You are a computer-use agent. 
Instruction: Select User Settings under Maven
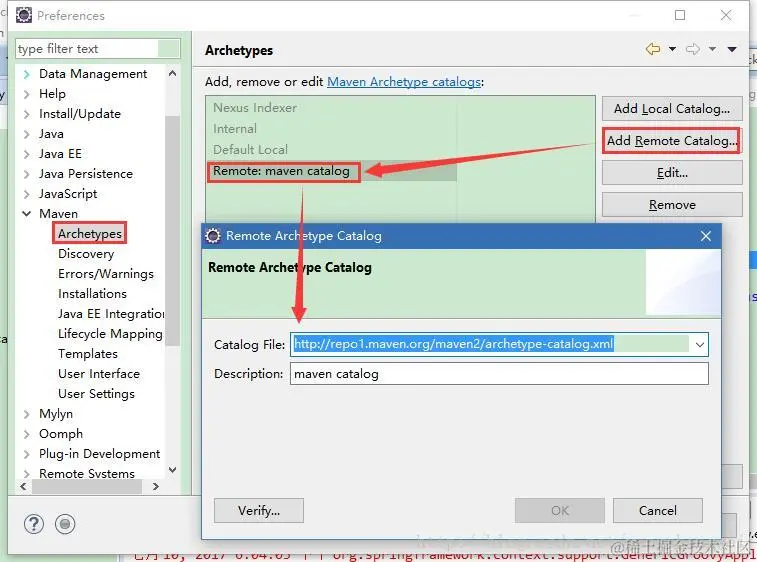[96, 394]
